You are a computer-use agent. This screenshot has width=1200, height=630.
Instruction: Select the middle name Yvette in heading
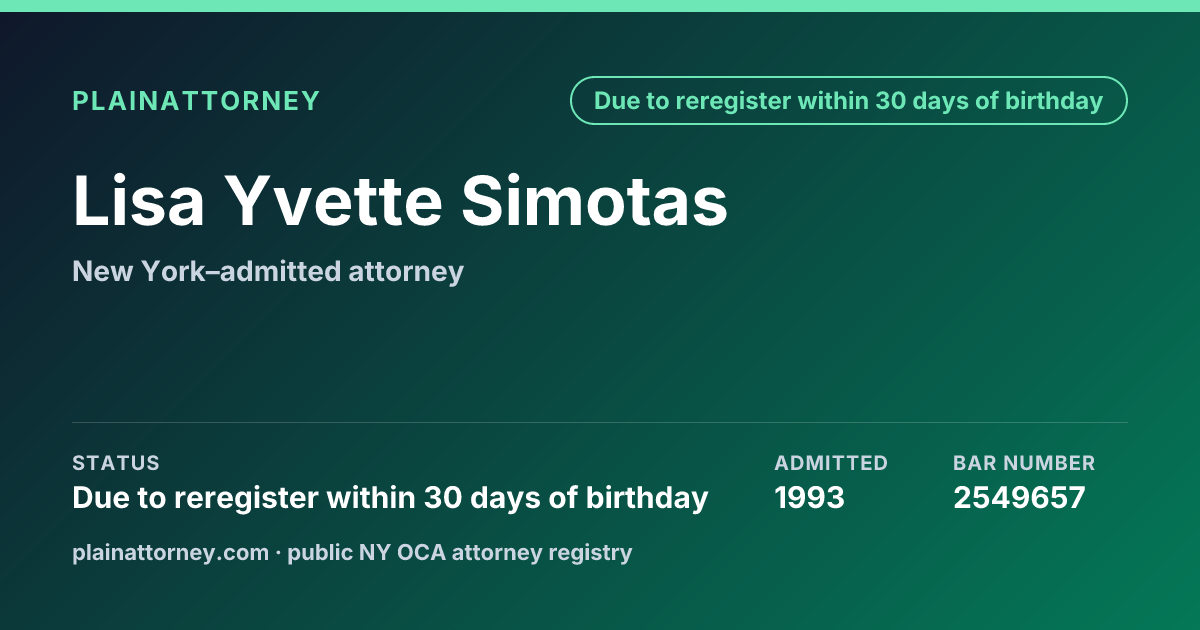pos(332,201)
